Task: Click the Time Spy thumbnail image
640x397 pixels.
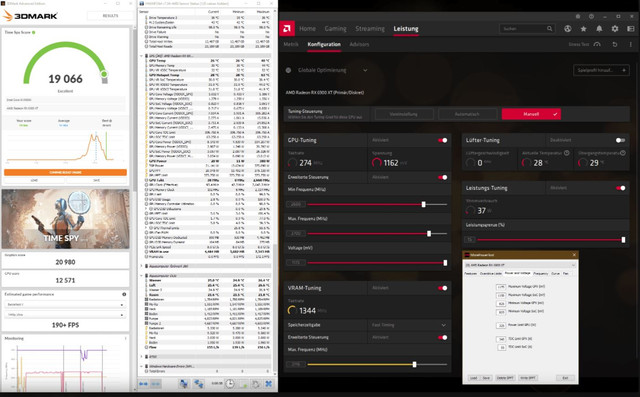Action: tap(65, 219)
